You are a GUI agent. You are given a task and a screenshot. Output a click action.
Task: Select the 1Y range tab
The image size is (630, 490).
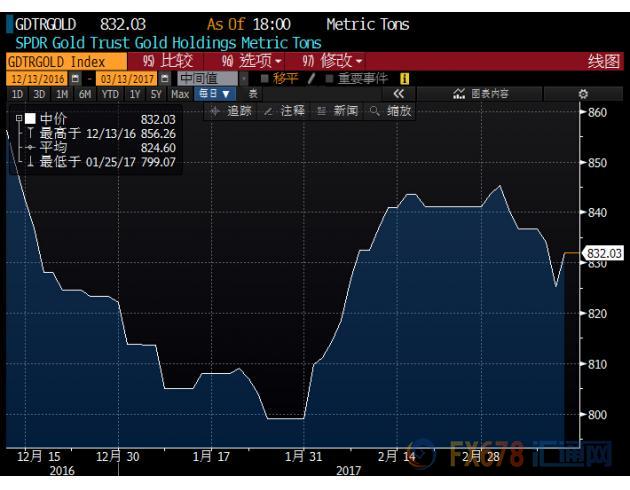[135, 94]
